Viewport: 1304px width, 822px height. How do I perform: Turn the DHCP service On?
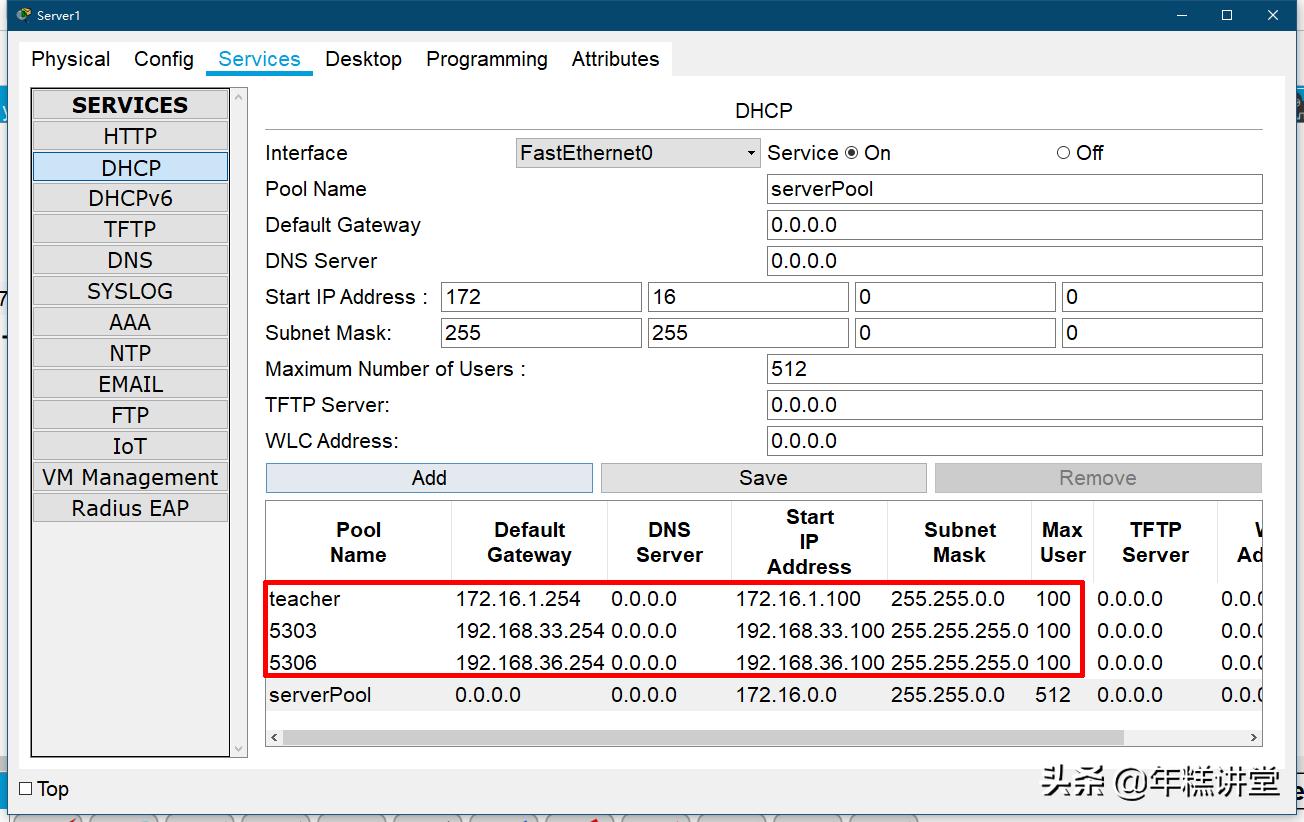(x=852, y=153)
